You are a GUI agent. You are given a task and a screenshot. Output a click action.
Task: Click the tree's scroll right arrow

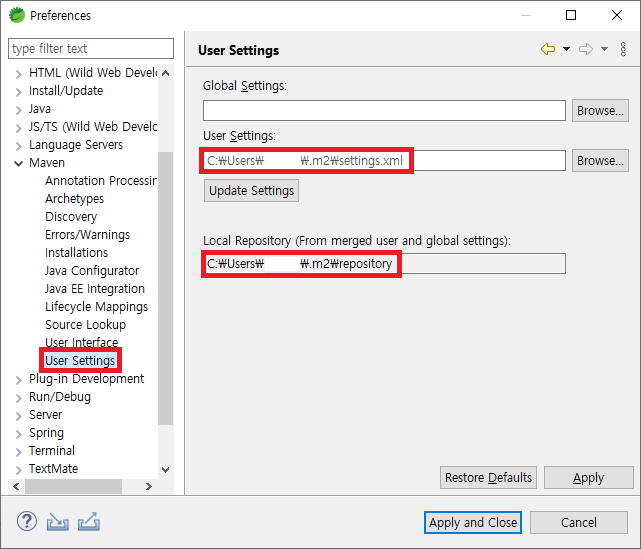[x=149, y=486]
